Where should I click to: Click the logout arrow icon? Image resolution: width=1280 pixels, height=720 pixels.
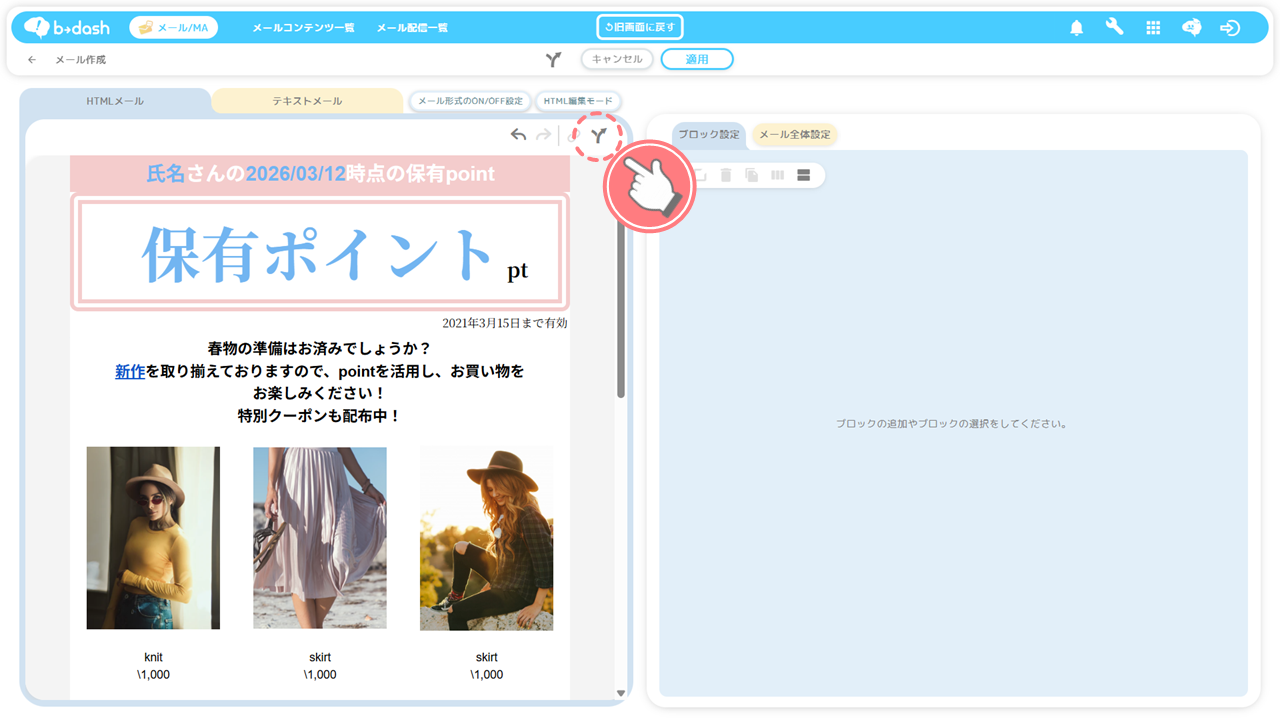[1230, 28]
